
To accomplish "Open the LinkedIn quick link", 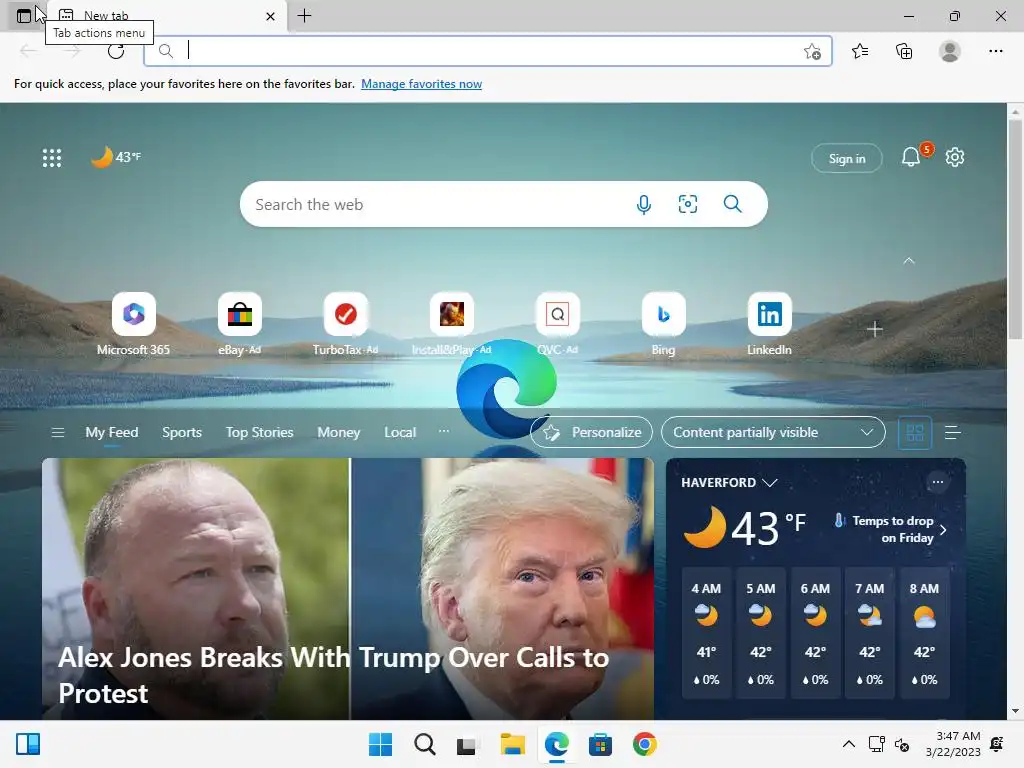I will [x=769, y=324].
